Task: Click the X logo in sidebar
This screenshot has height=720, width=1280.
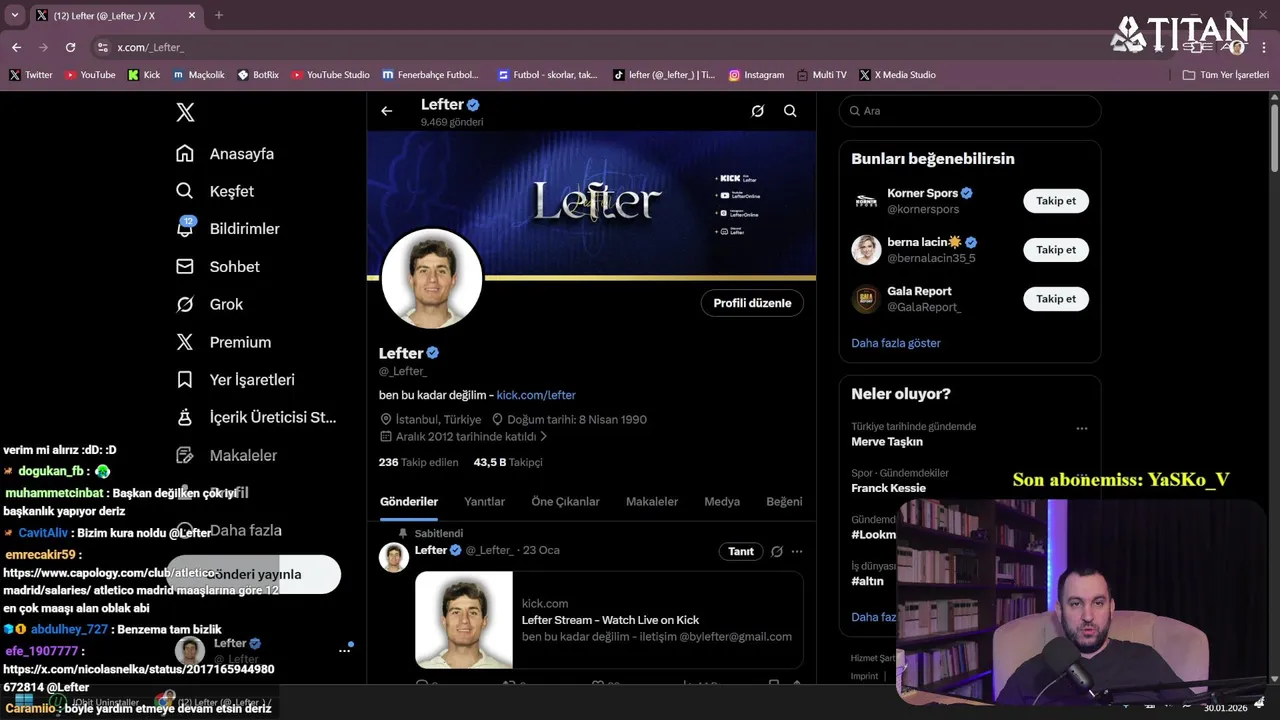Action: [x=185, y=112]
